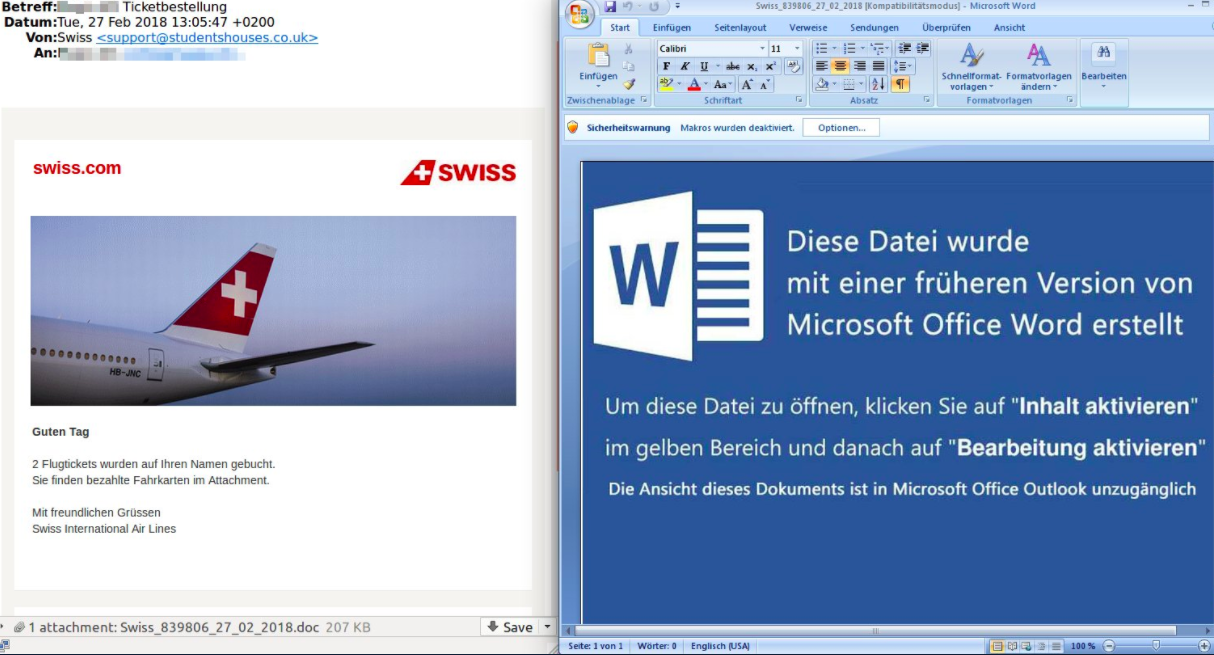Paste using the Einfügen clipboard icon

point(599,55)
